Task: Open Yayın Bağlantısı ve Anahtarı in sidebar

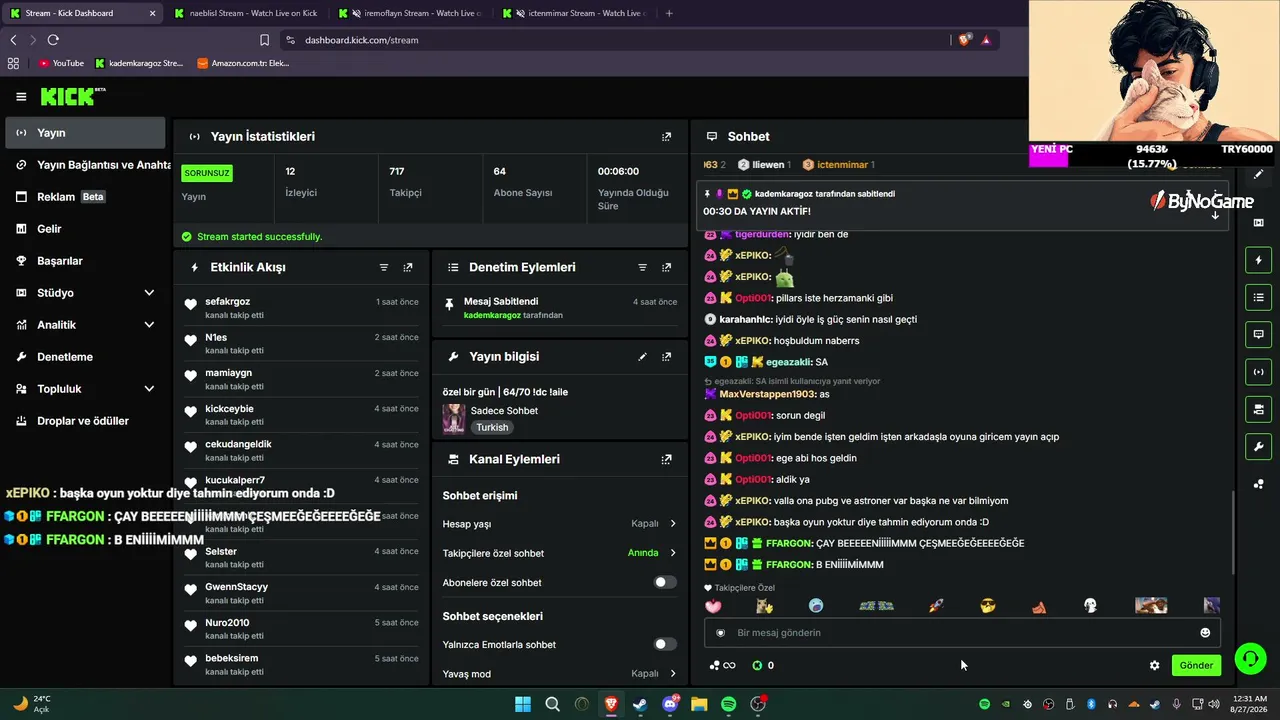Action: 85,165
